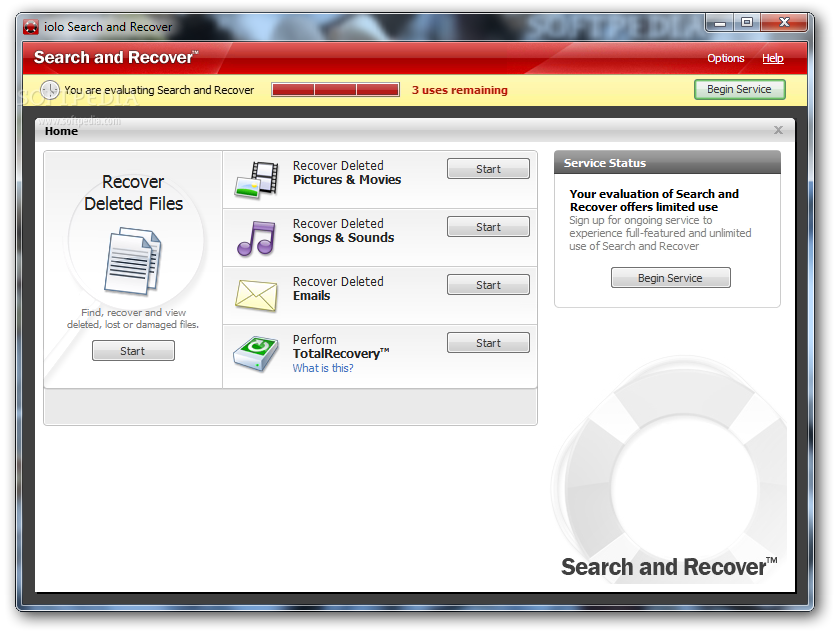Screen dimensions: 835x632
Task: Click the Home panel title
Action: click(61, 131)
